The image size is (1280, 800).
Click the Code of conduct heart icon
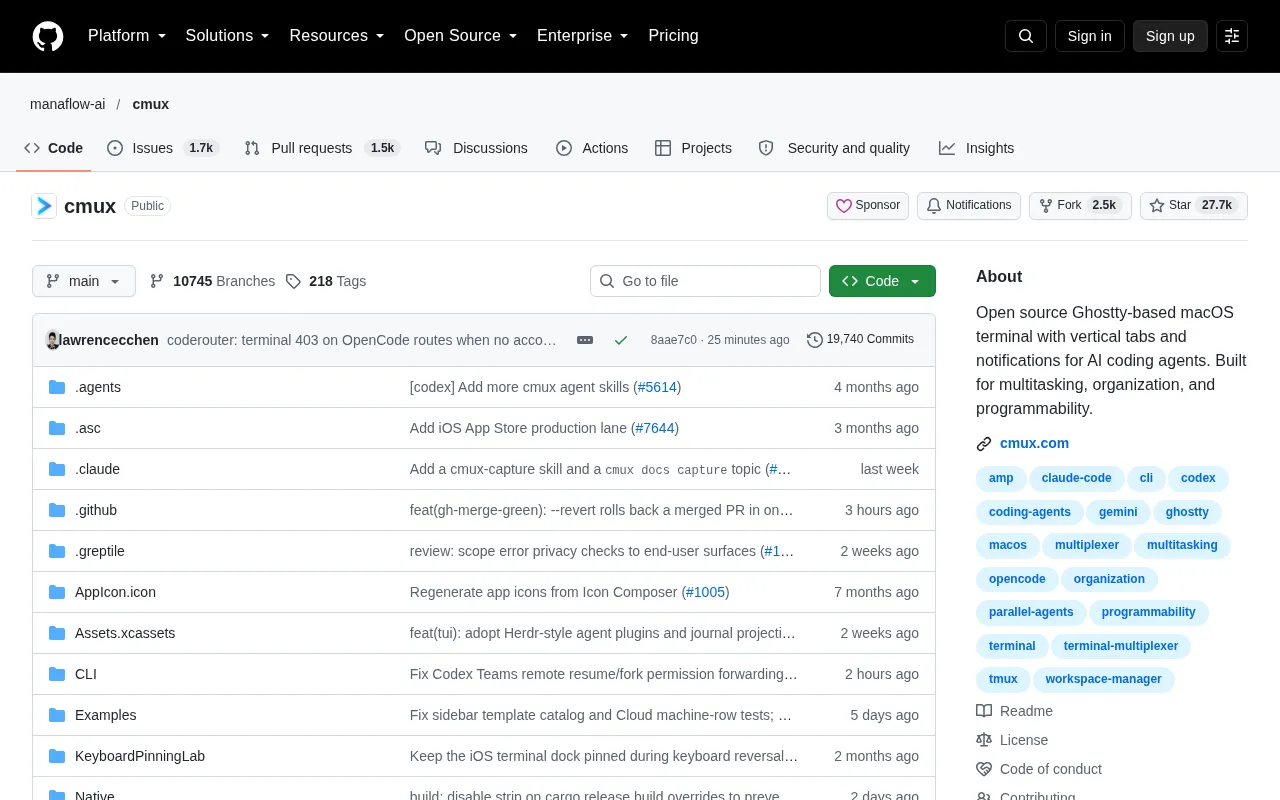tap(984, 769)
